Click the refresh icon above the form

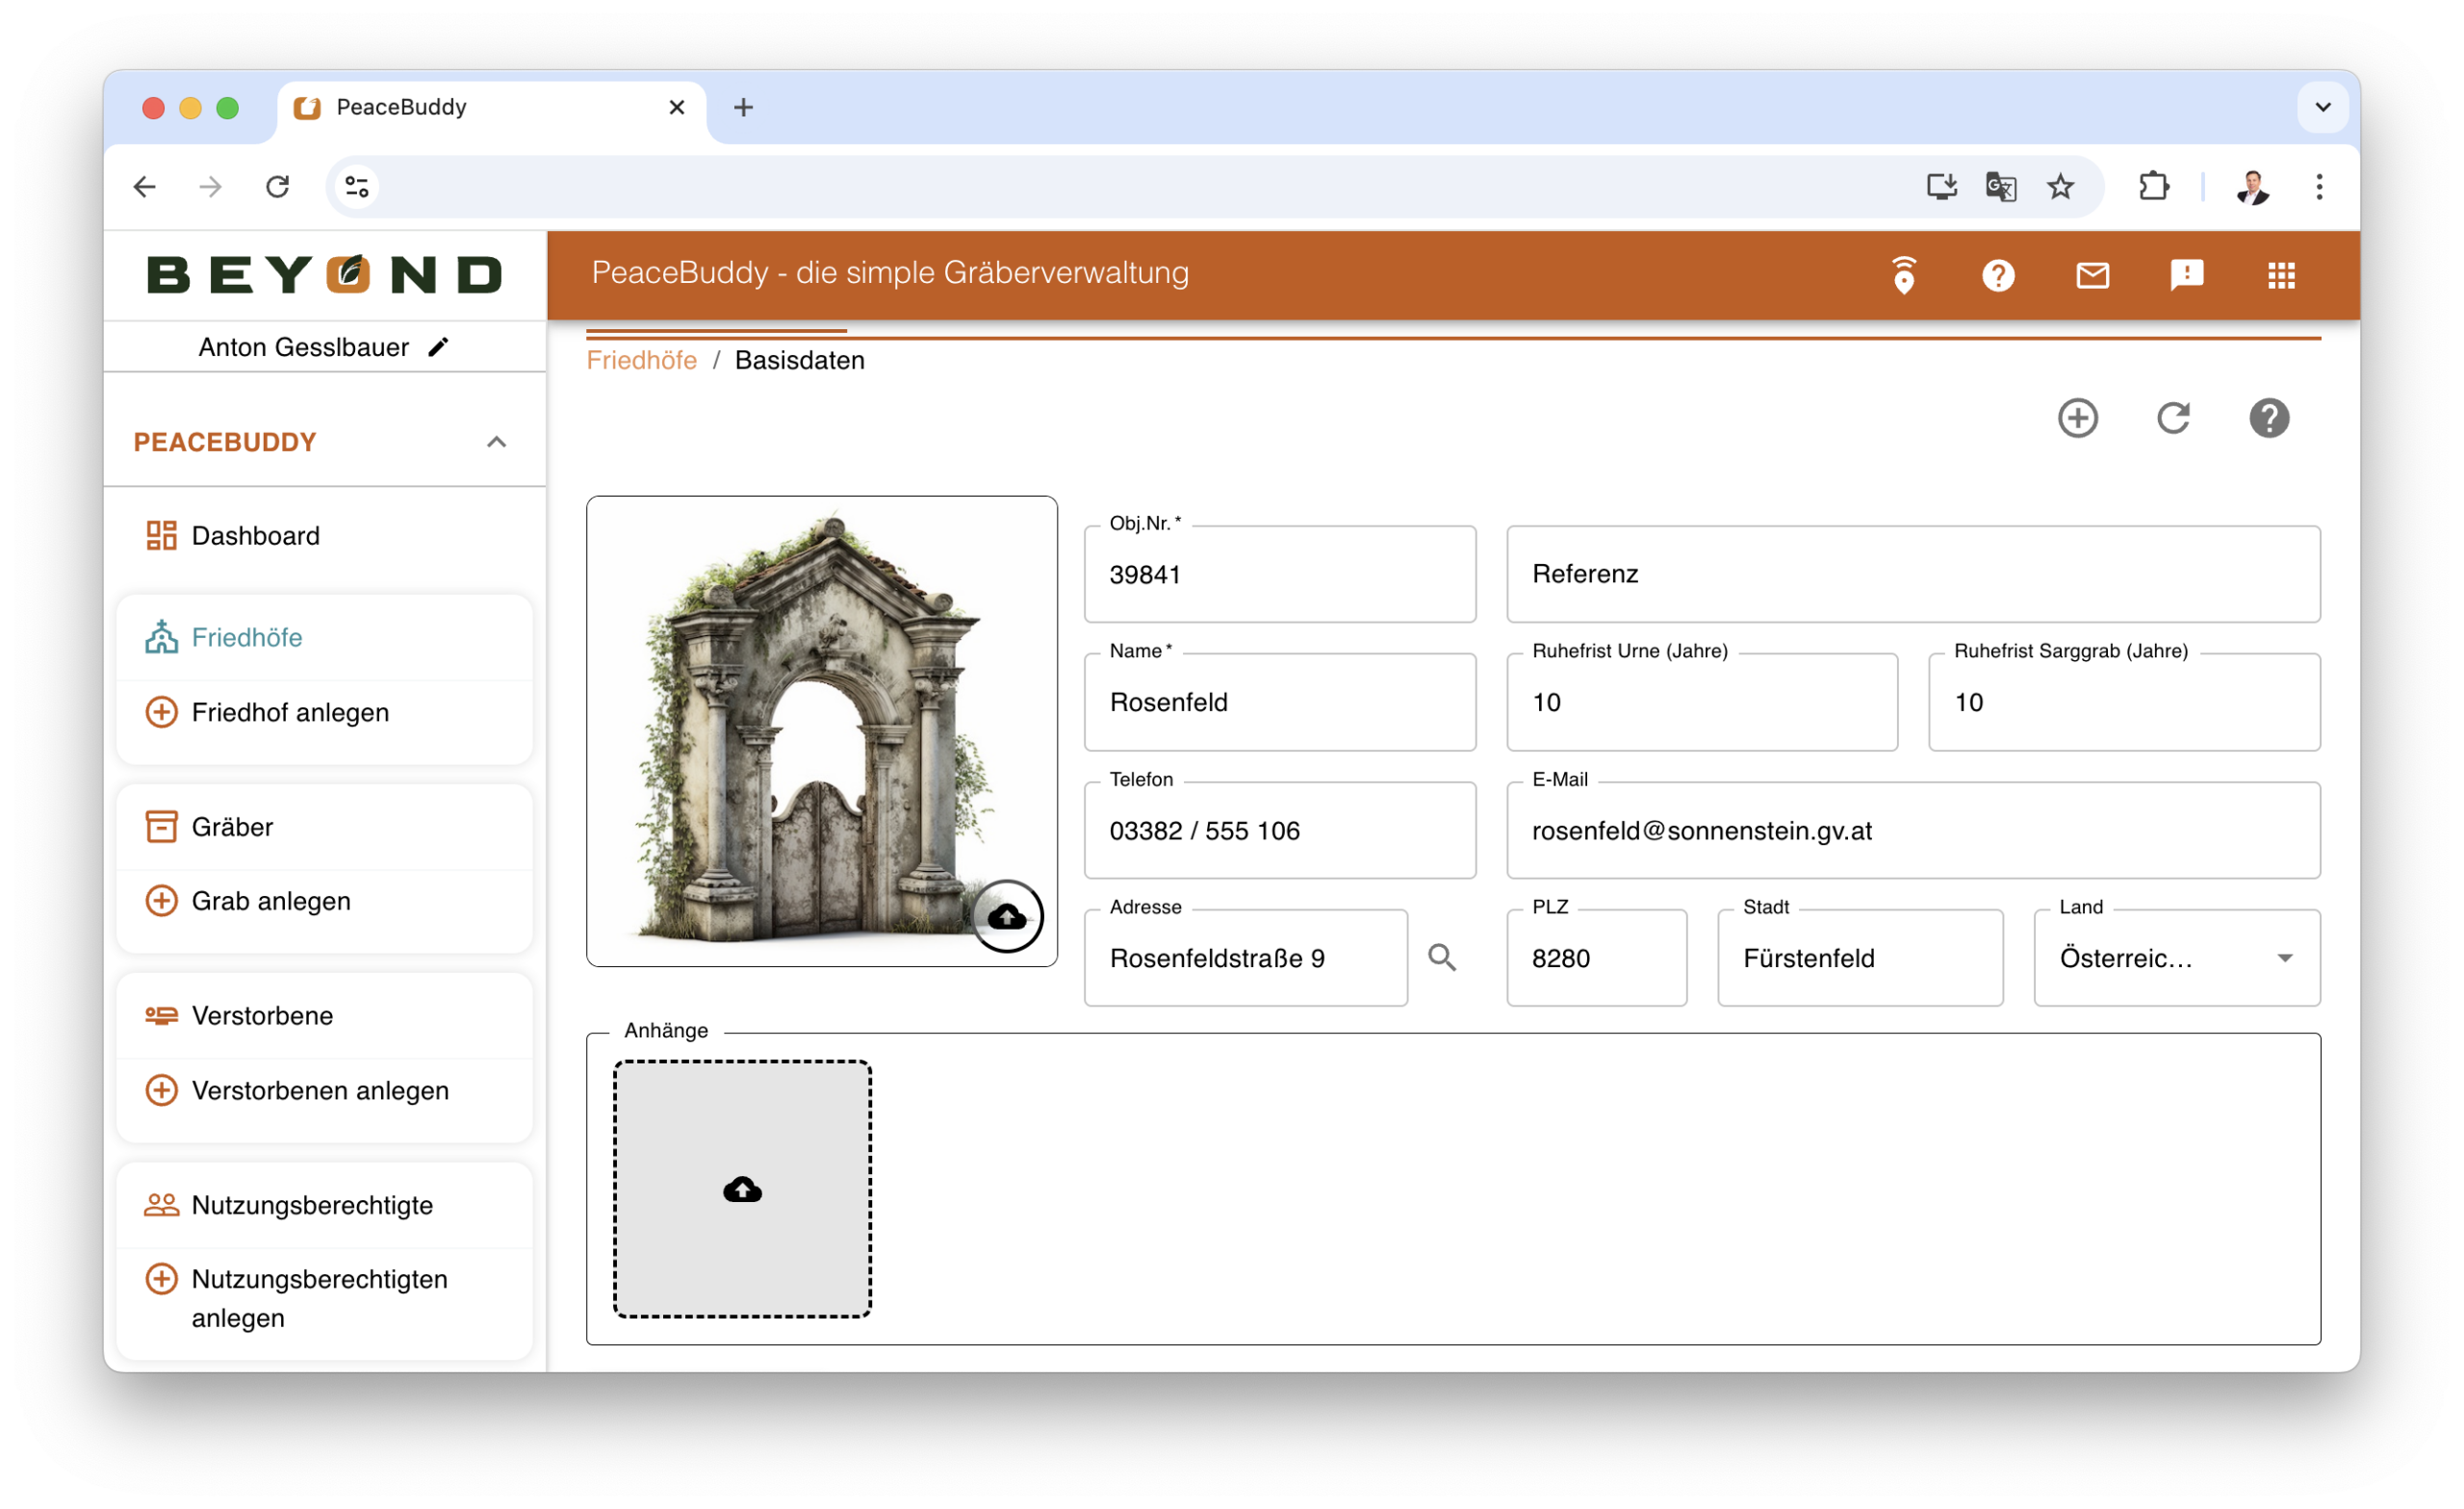pyautogui.click(x=2173, y=418)
